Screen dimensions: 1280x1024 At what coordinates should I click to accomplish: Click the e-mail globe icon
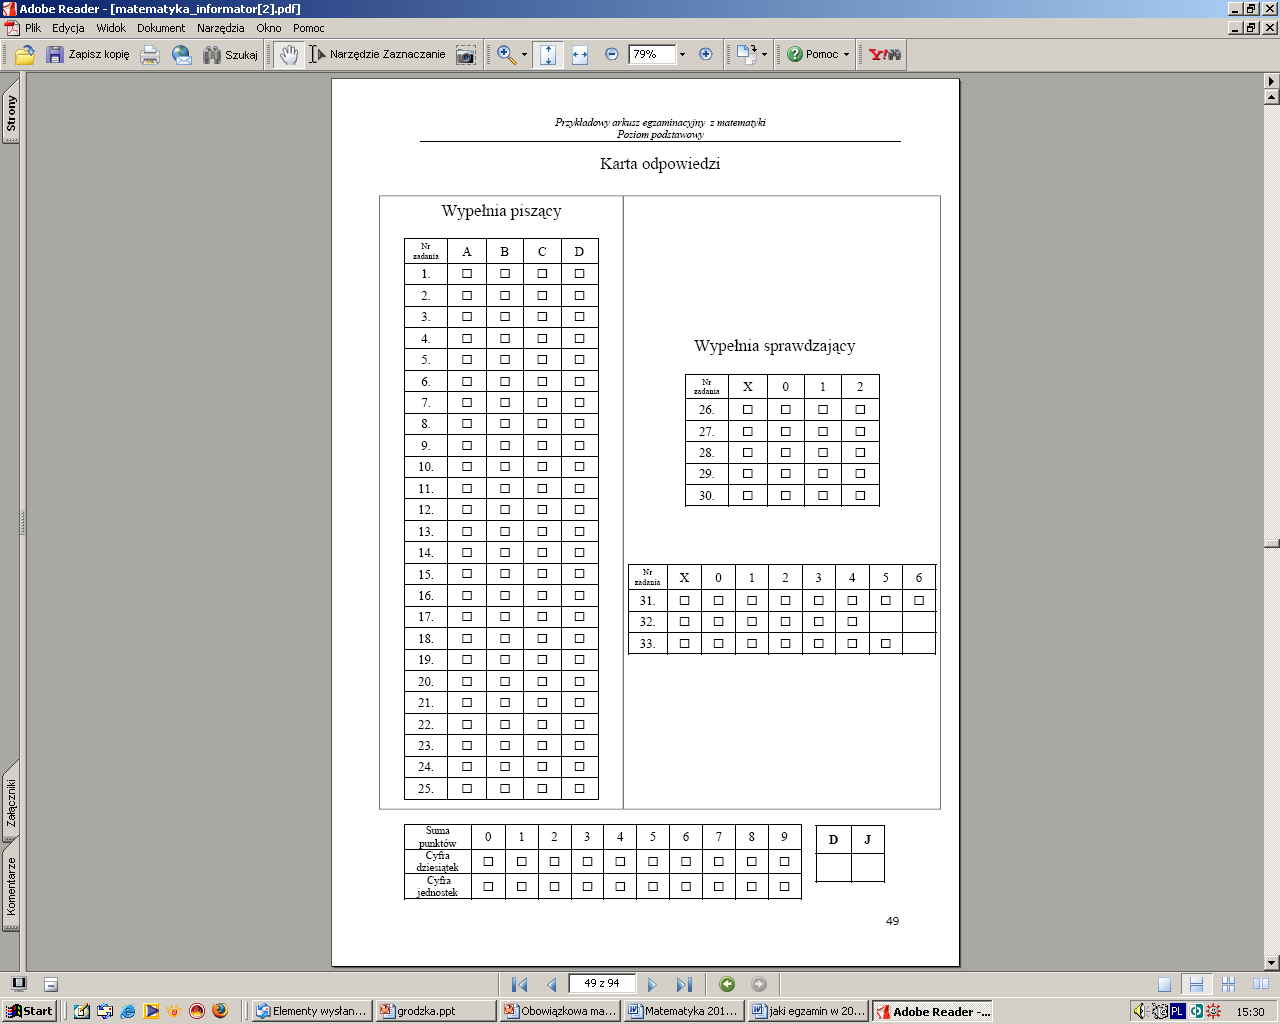pos(182,55)
